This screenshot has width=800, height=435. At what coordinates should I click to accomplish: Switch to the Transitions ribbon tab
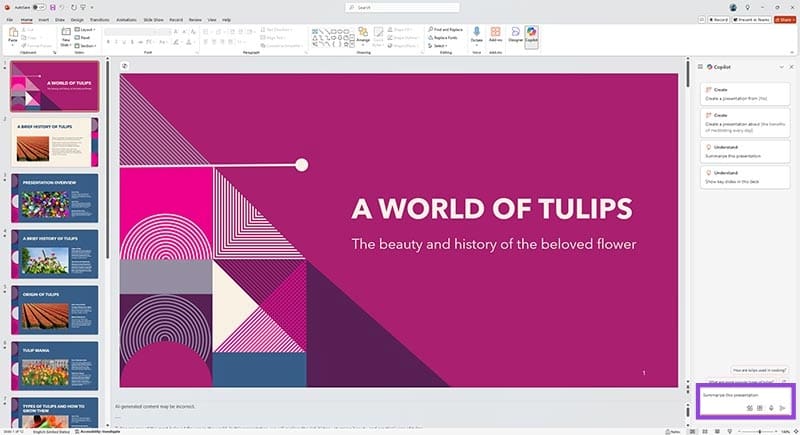pyautogui.click(x=99, y=20)
